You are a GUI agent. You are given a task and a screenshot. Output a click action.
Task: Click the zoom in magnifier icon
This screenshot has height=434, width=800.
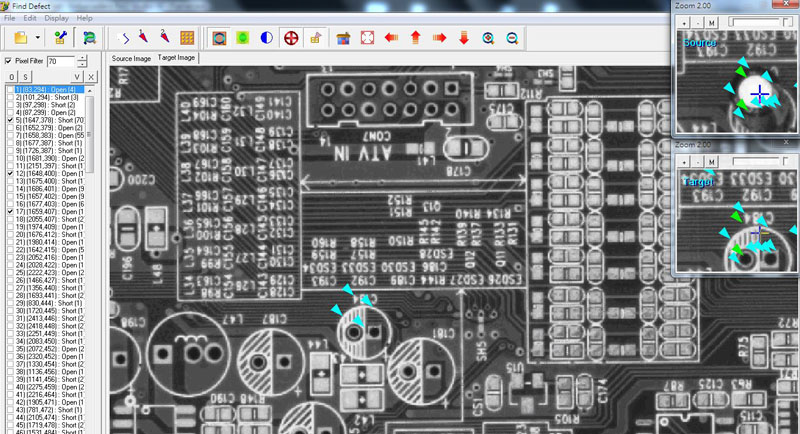(x=488, y=38)
